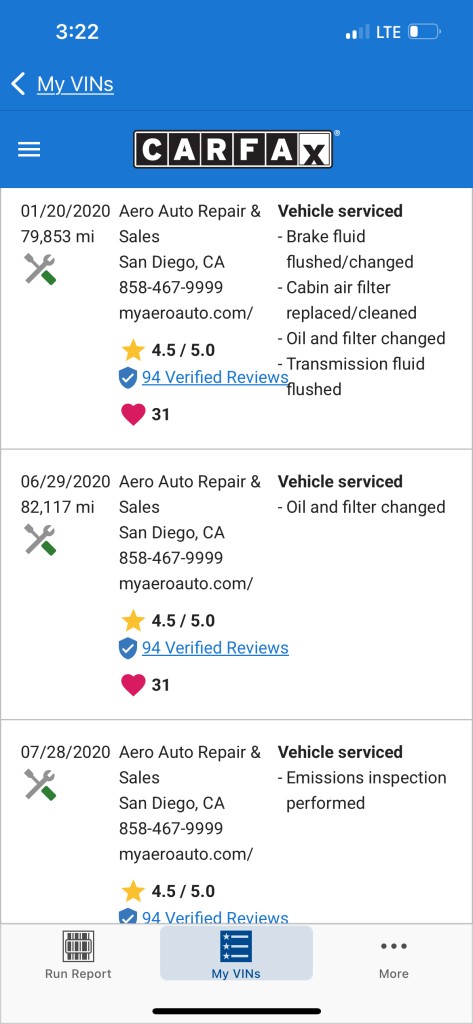Open the More tab

(x=394, y=955)
